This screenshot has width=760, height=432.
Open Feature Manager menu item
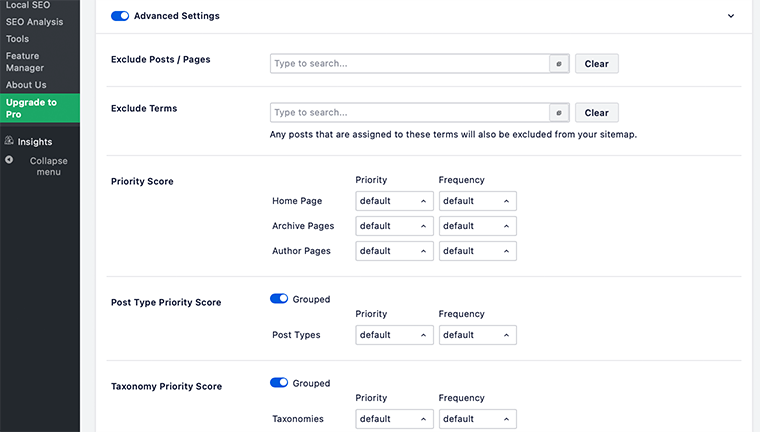(x=25, y=62)
